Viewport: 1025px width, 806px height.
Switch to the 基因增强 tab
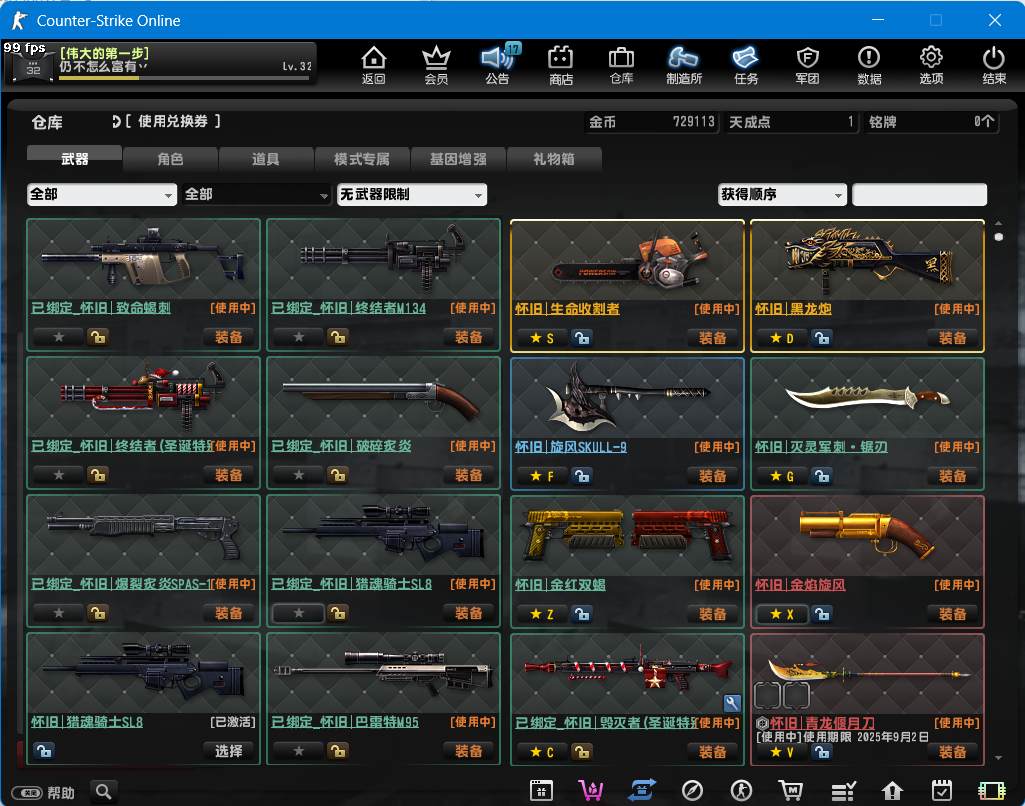pyautogui.click(x=458, y=159)
